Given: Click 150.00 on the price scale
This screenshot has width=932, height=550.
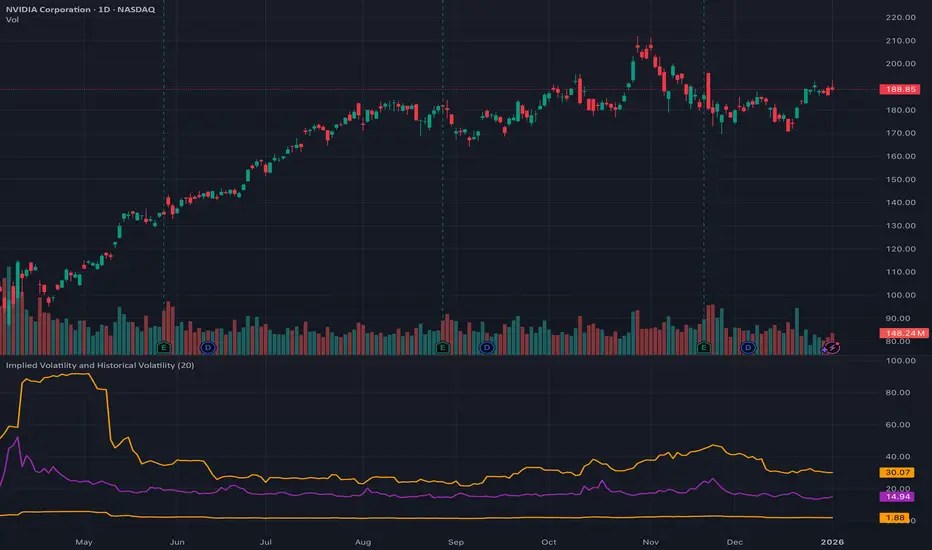Looking at the screenshot, I should 900,180.
